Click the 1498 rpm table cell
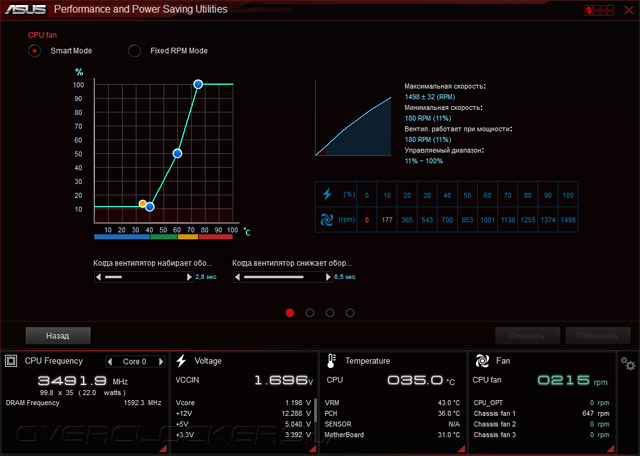 click(x=568, y=220)
